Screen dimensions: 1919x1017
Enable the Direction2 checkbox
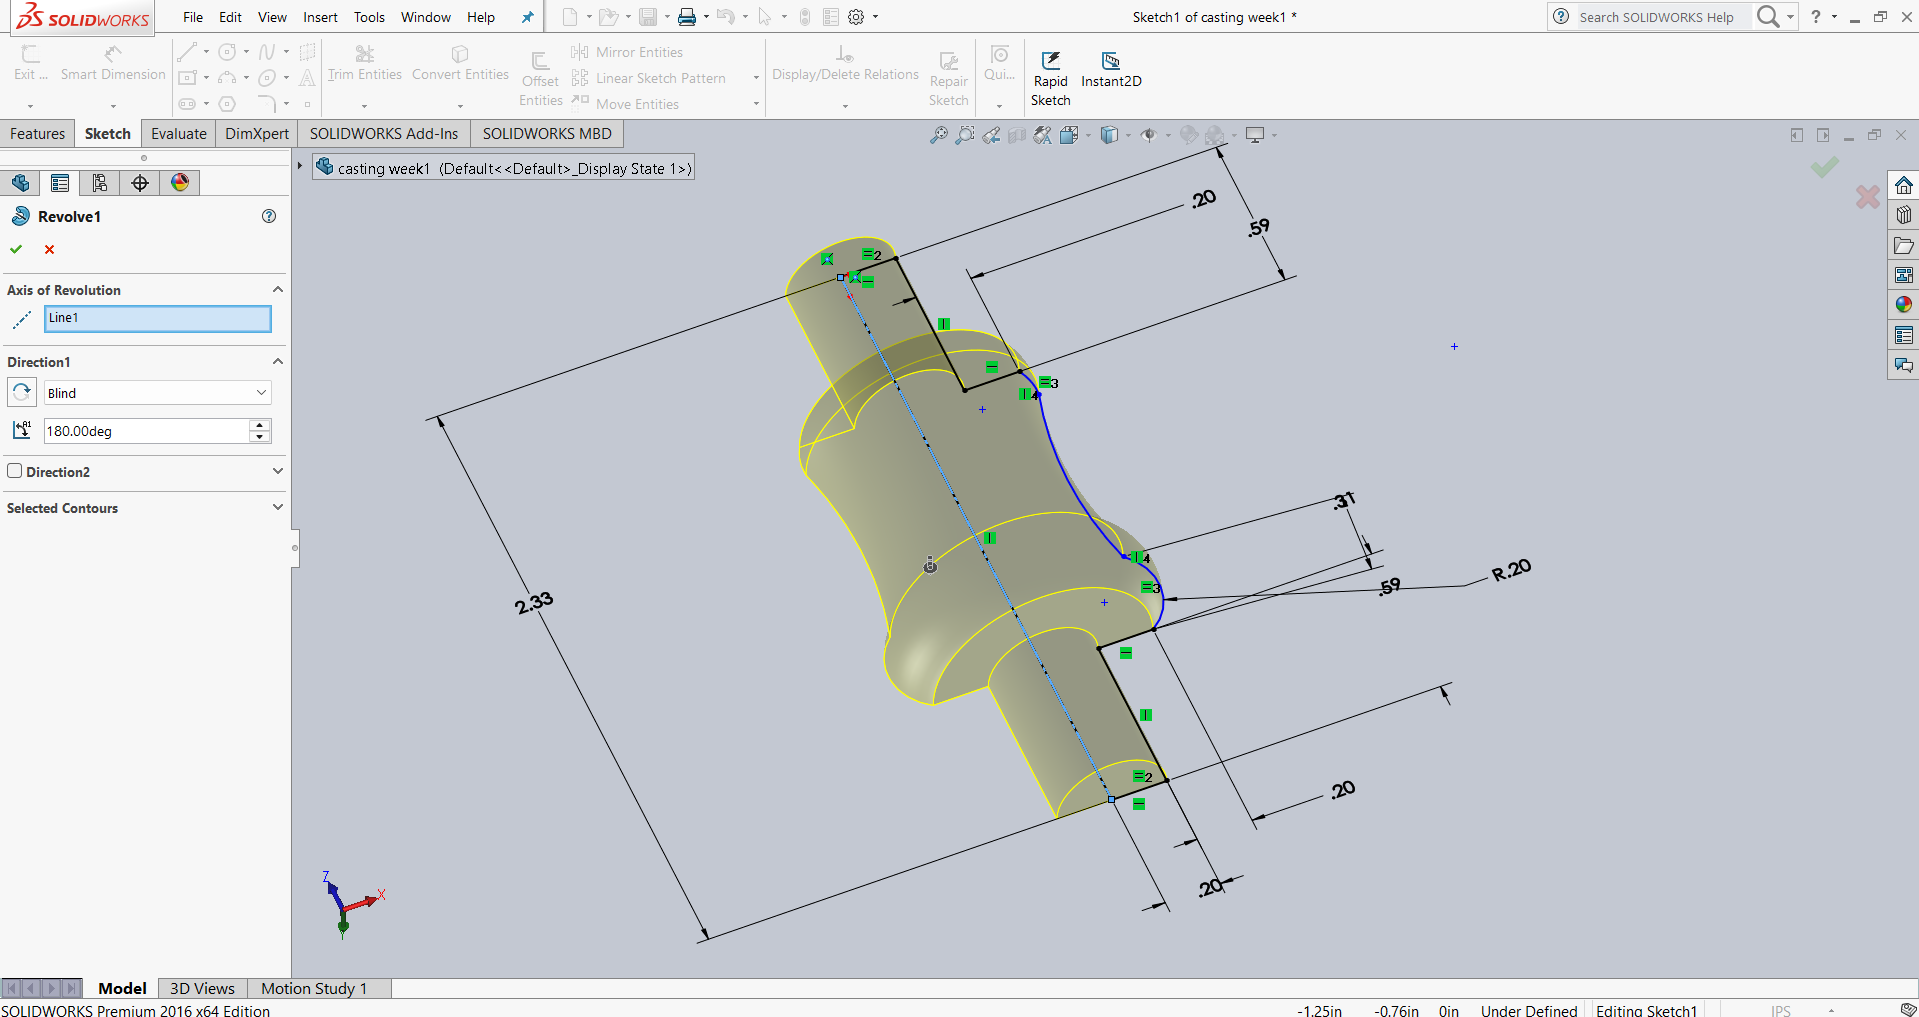(15, 471)
